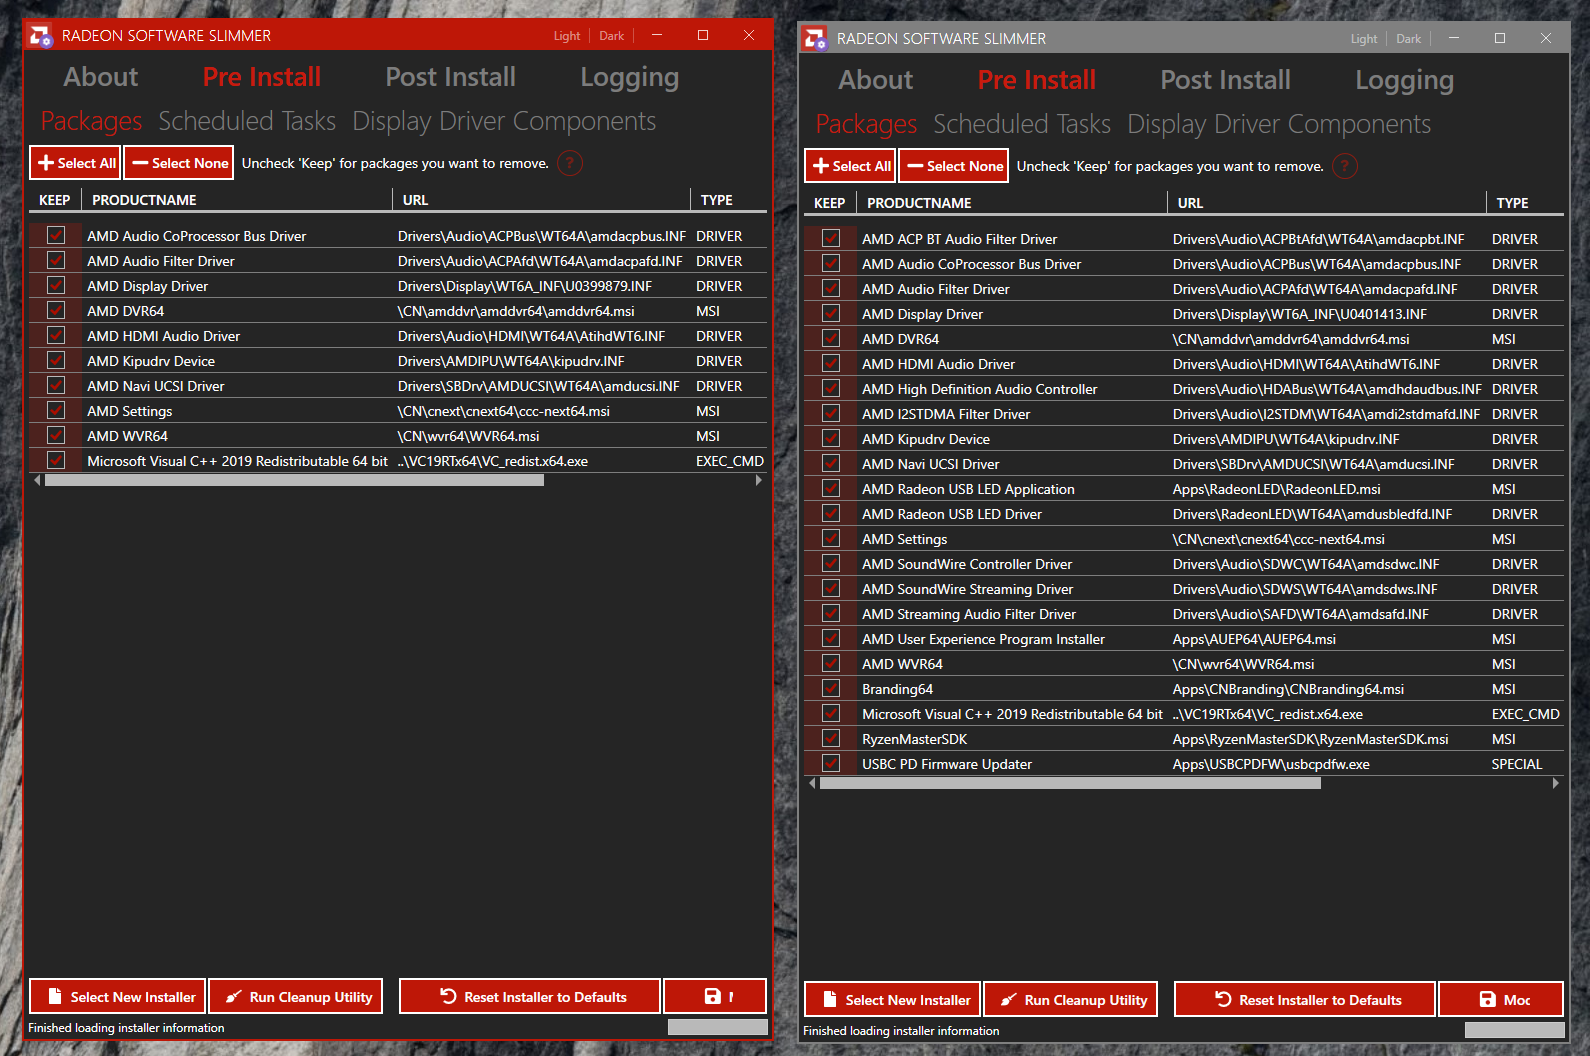Switch to Dark theme in gray-titled window
Screen dimensions: 1590x1056
(x=1409, y=39)
